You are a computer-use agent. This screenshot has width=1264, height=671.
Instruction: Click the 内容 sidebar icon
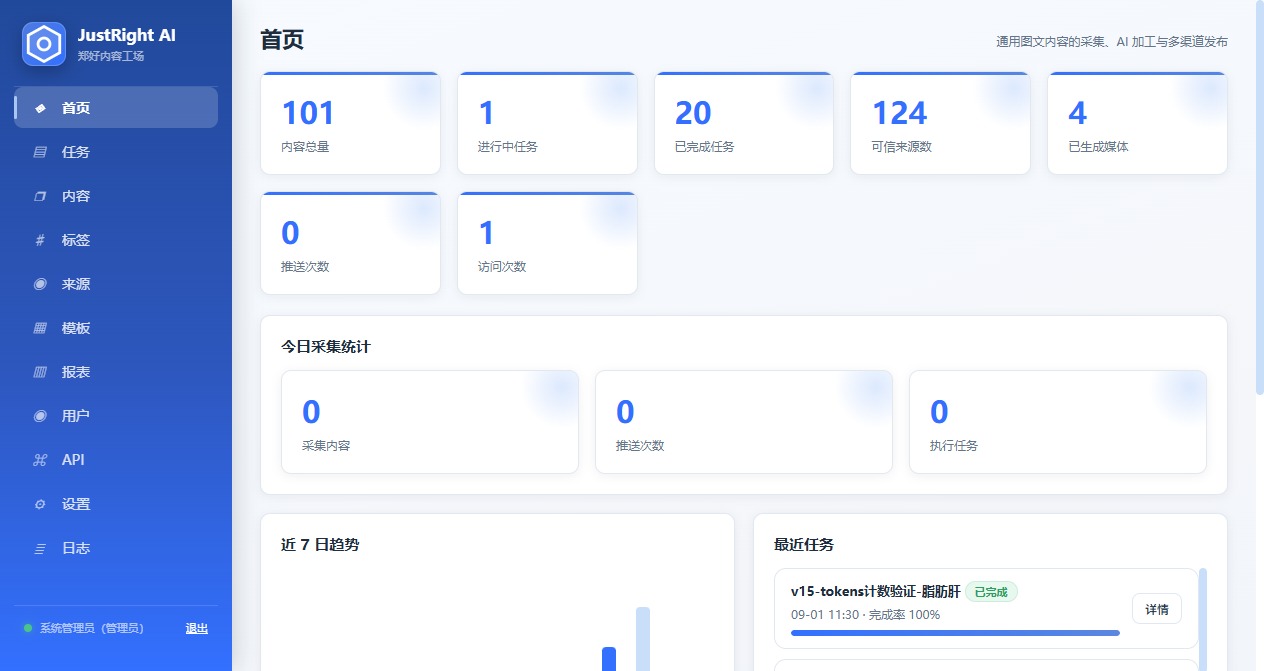40,196
